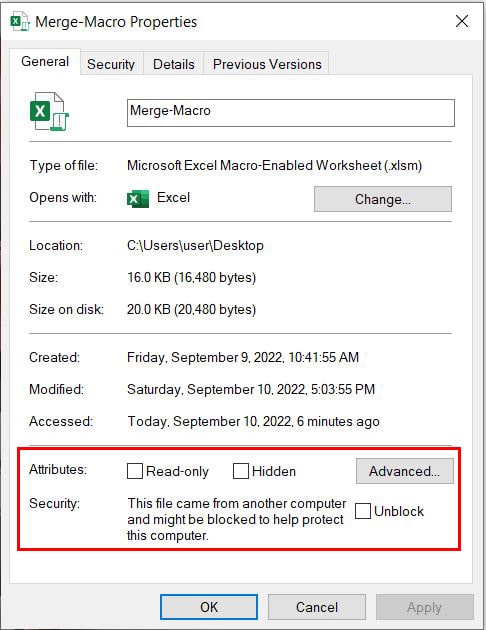The height and width of the screenshot is (630, 486).
Task: Click the Location path C:\Users\user\Desktop
Action: click(195, 245)
